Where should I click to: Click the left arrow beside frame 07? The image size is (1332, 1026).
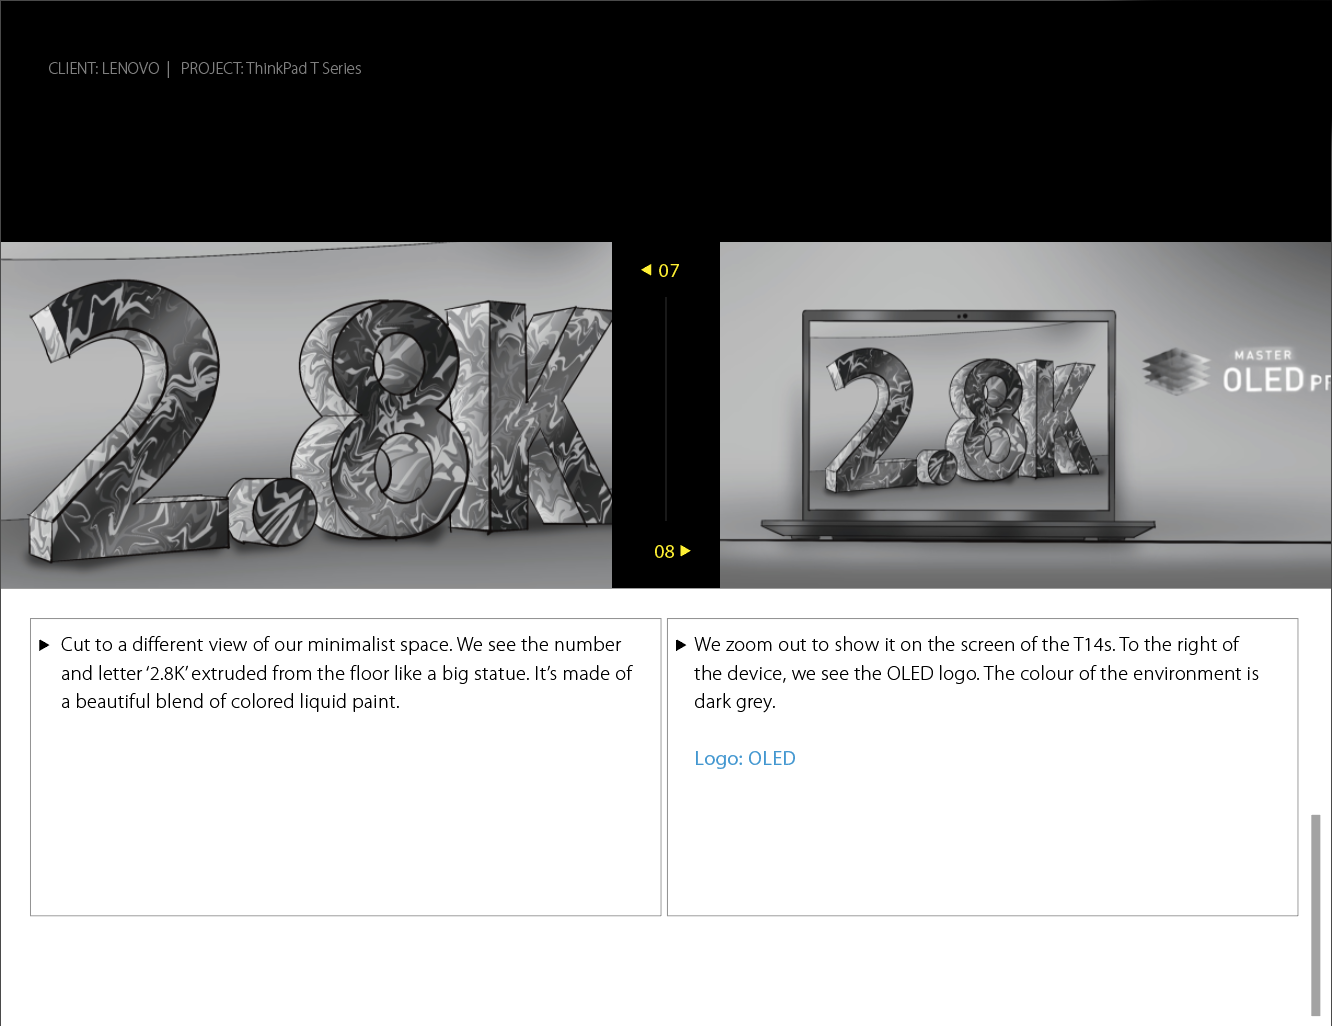click(646, 270)
